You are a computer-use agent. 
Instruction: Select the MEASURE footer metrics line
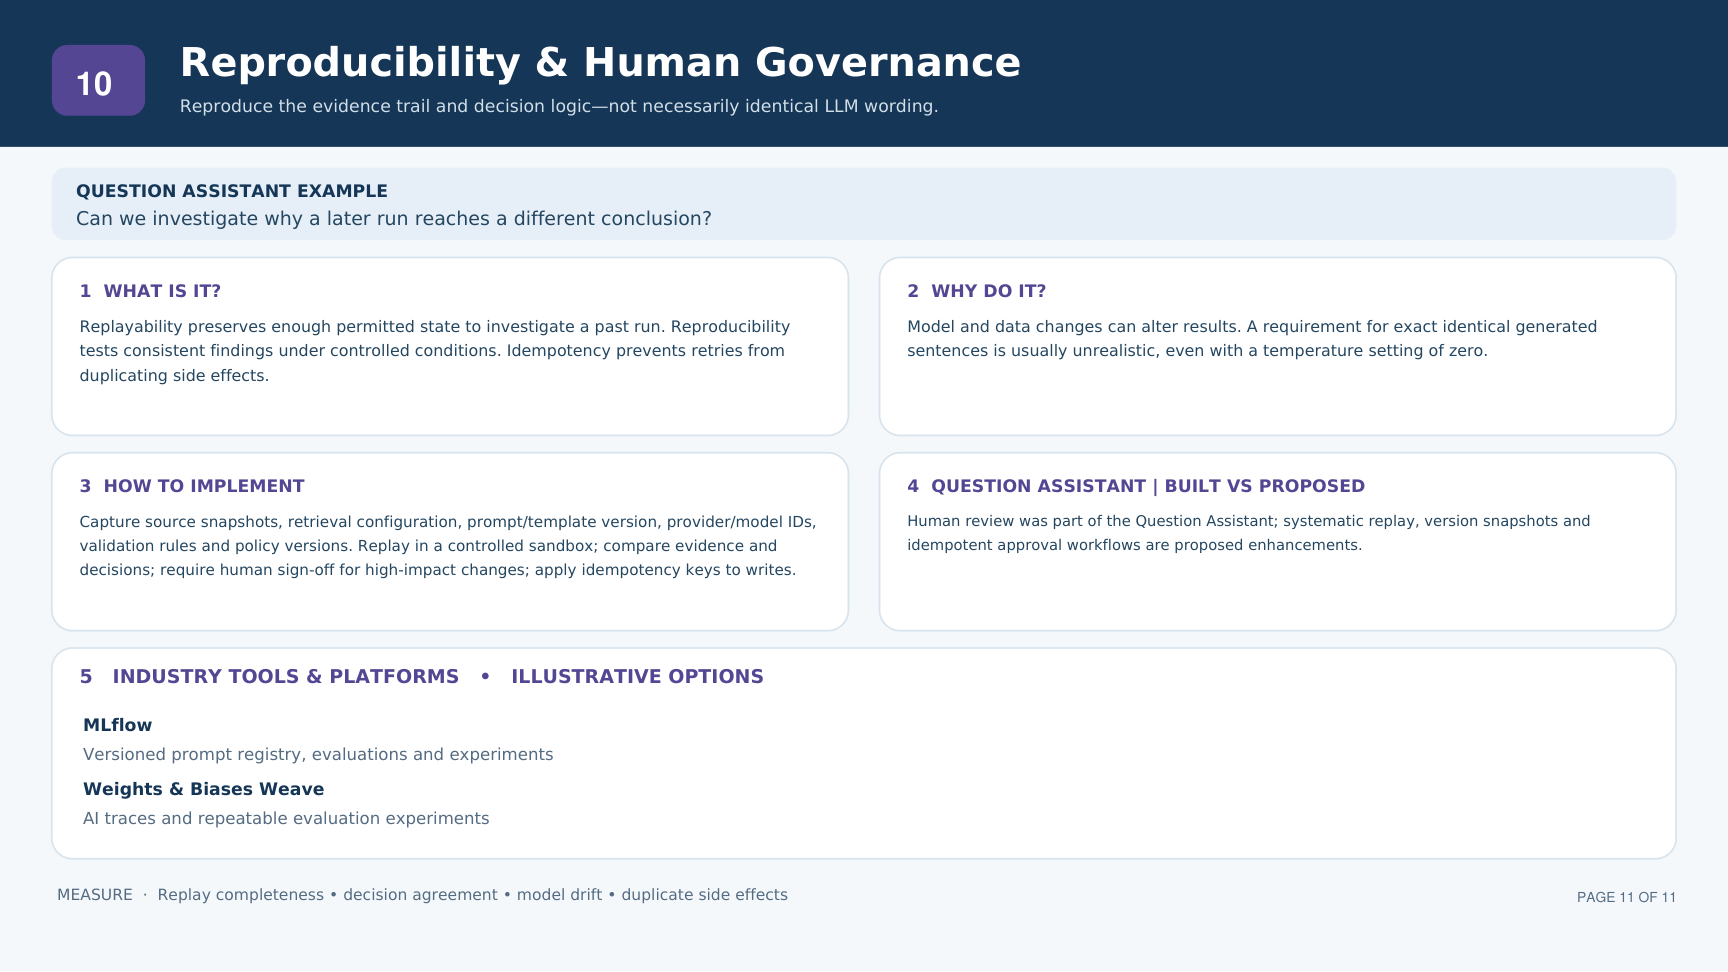pos(422,895)
